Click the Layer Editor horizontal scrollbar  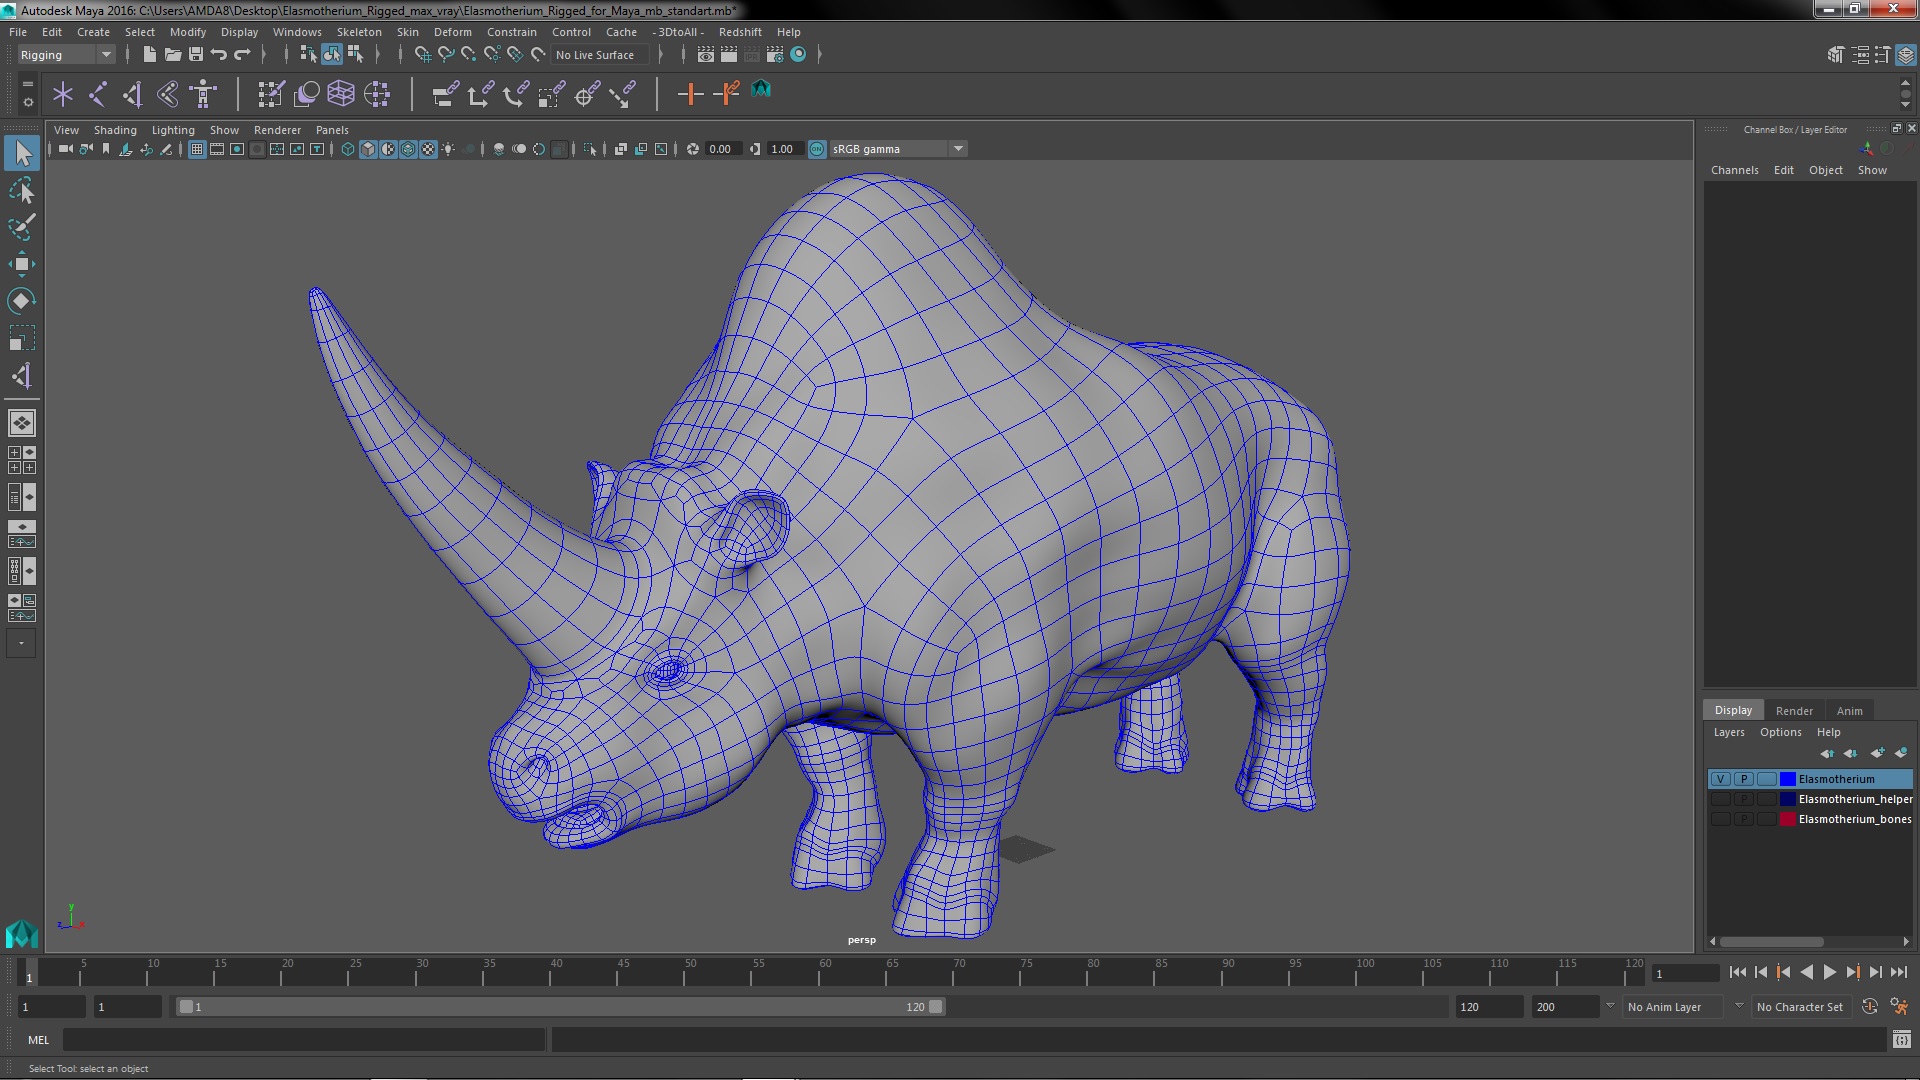tap(1771, 941)
